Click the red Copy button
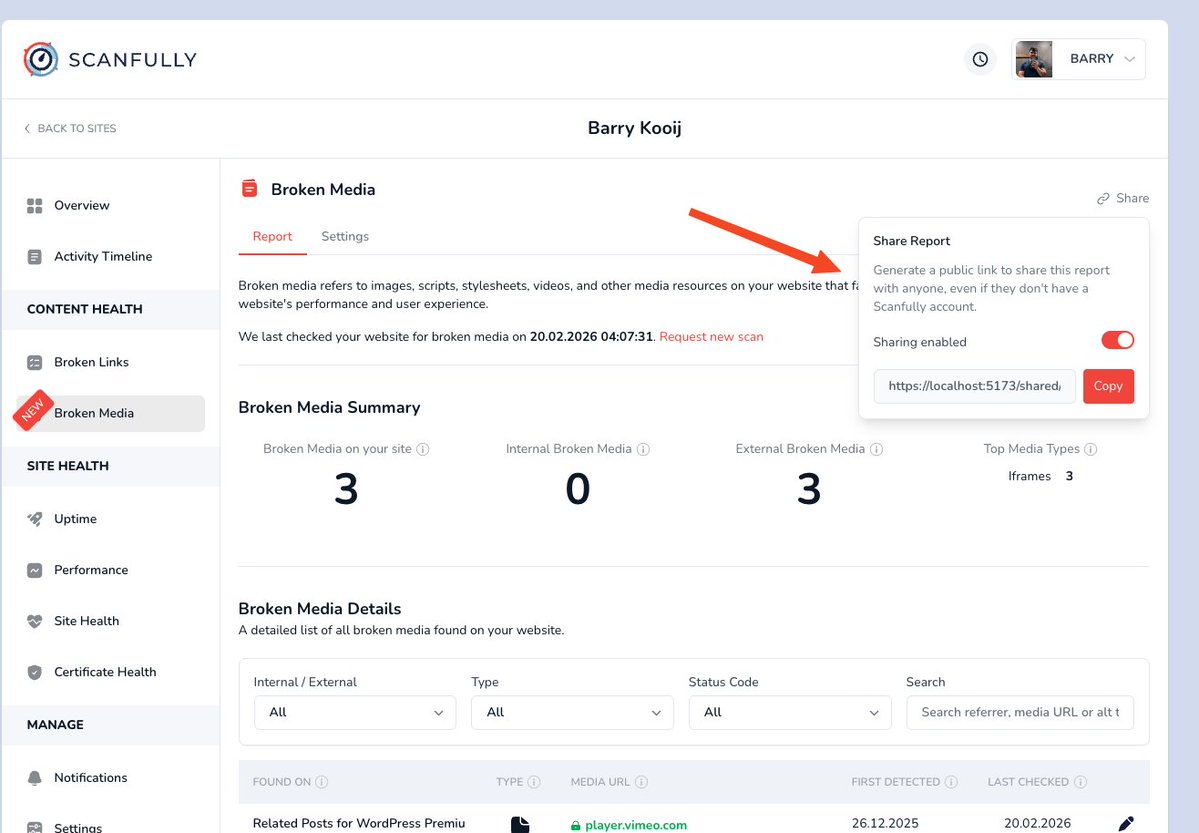 coord(1108,386)
